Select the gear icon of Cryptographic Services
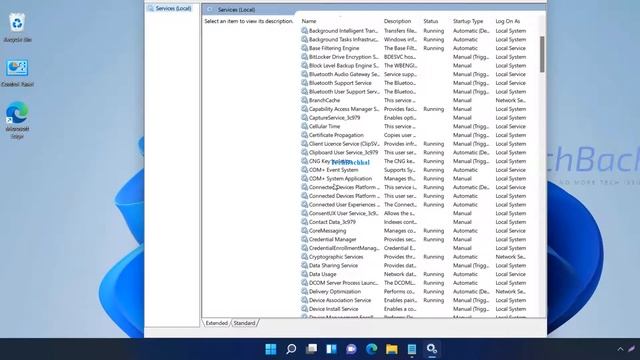 [304, 257]
